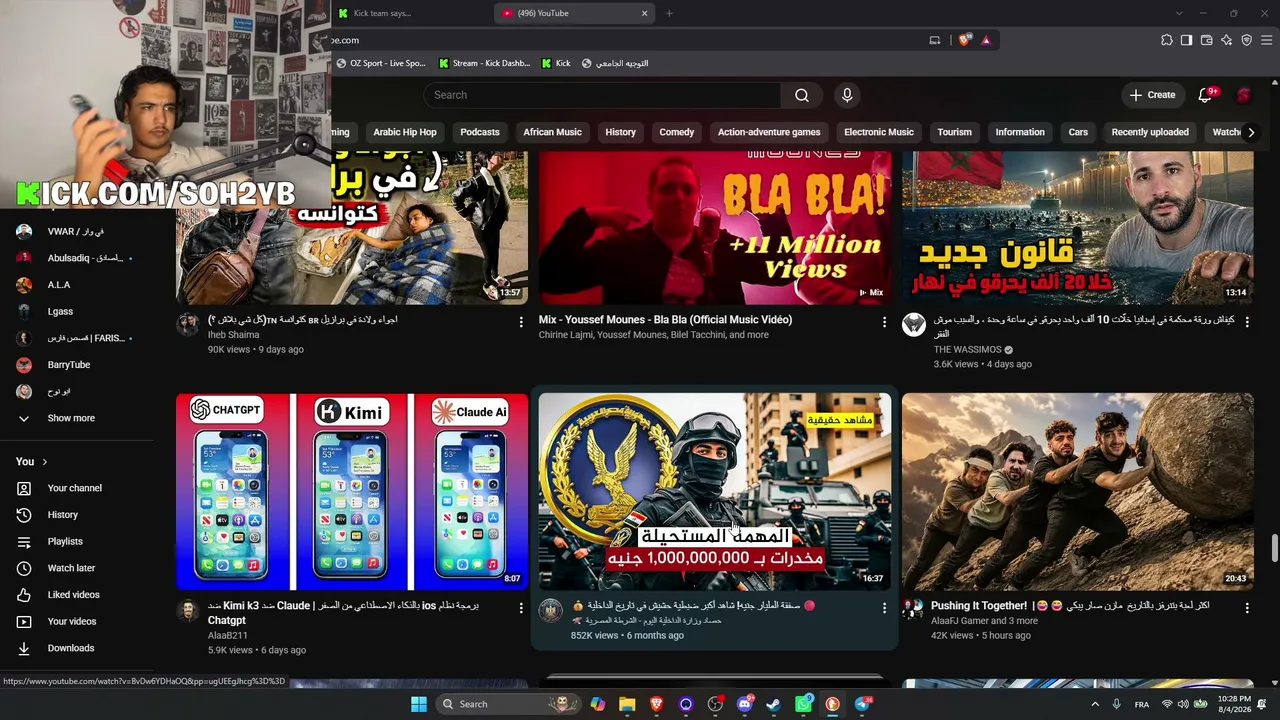The height and width of the screenshot is (720, 1280).
Task: Select the Electronic Music chip
Action: point(879,132)
